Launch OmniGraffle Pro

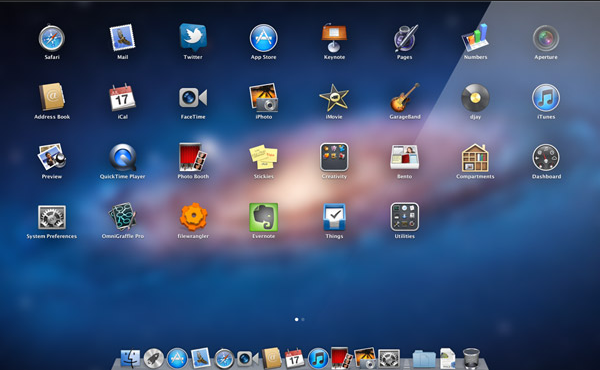click(122, 217)
